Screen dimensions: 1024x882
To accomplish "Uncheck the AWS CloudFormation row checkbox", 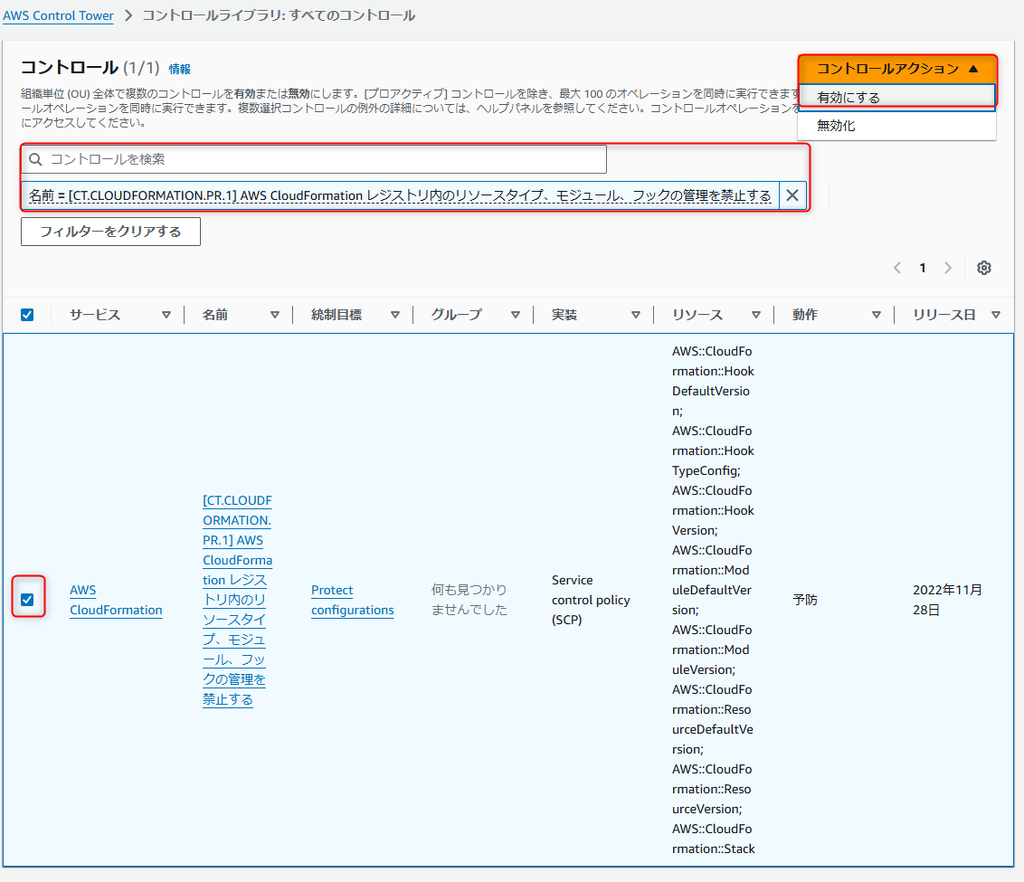I will coord(27,599).
